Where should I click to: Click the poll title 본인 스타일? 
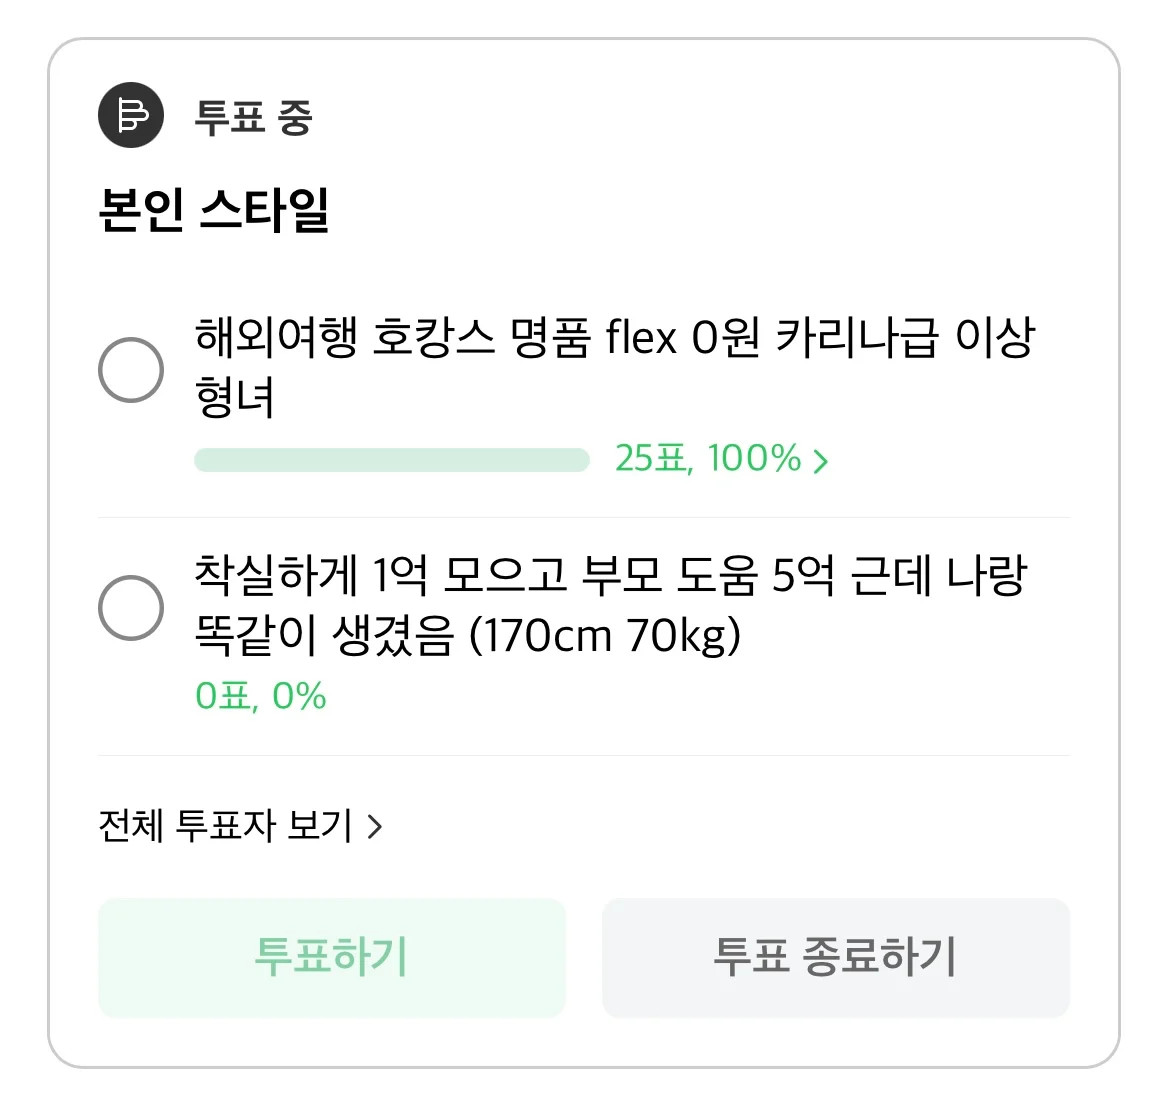click(214, 209)
